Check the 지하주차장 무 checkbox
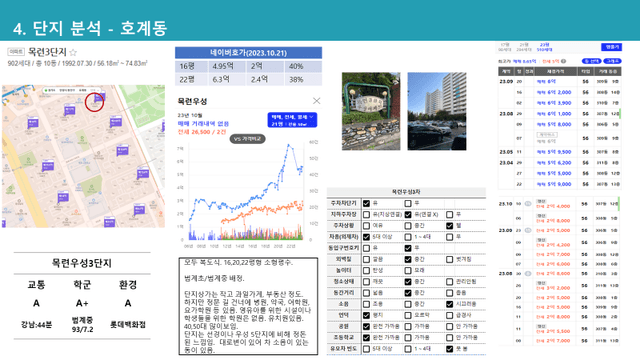Image resolution: width=640 pixels, height=360 pixels. point(449,214)
